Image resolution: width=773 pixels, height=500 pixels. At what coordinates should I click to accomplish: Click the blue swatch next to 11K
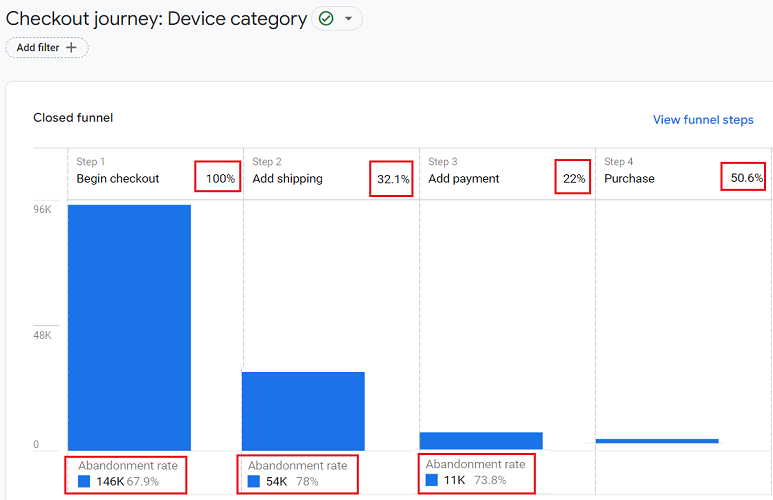click(x=432, y=480)
